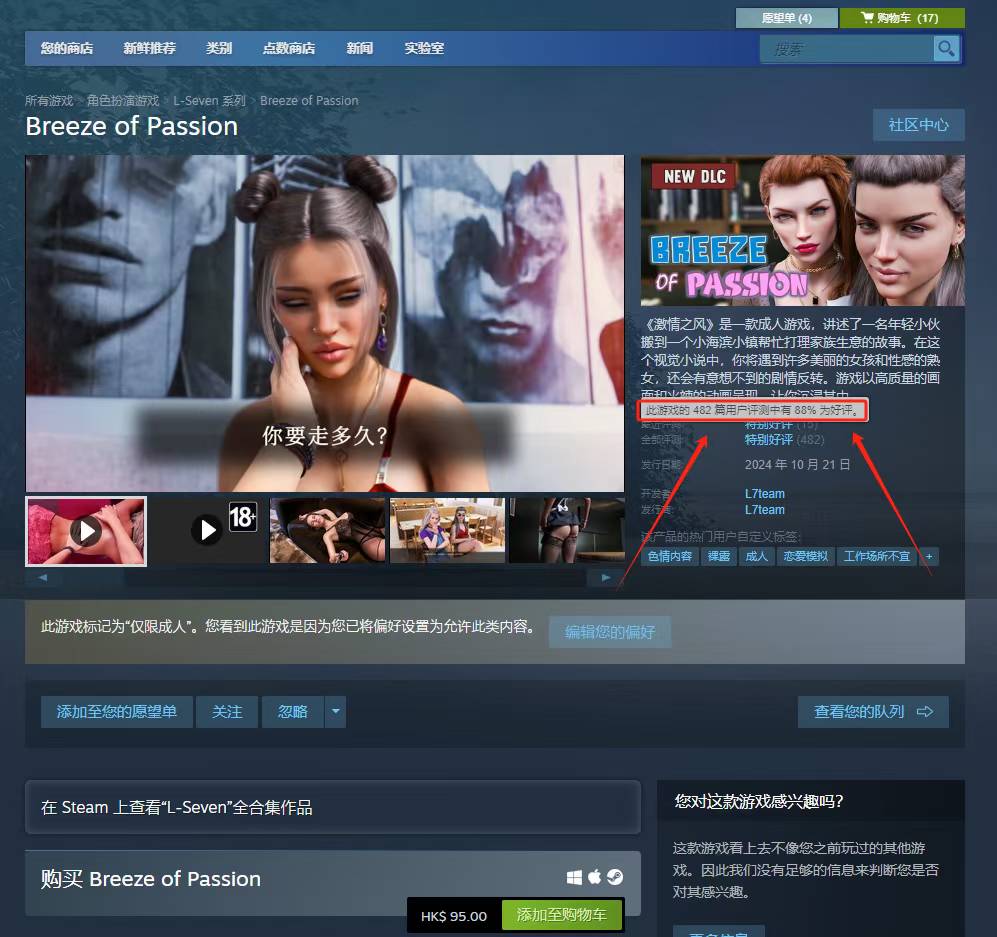Click the search magnifier icon
Image resolution: width=997 pixels, height=937 pixels.
[x=945, y=48]
